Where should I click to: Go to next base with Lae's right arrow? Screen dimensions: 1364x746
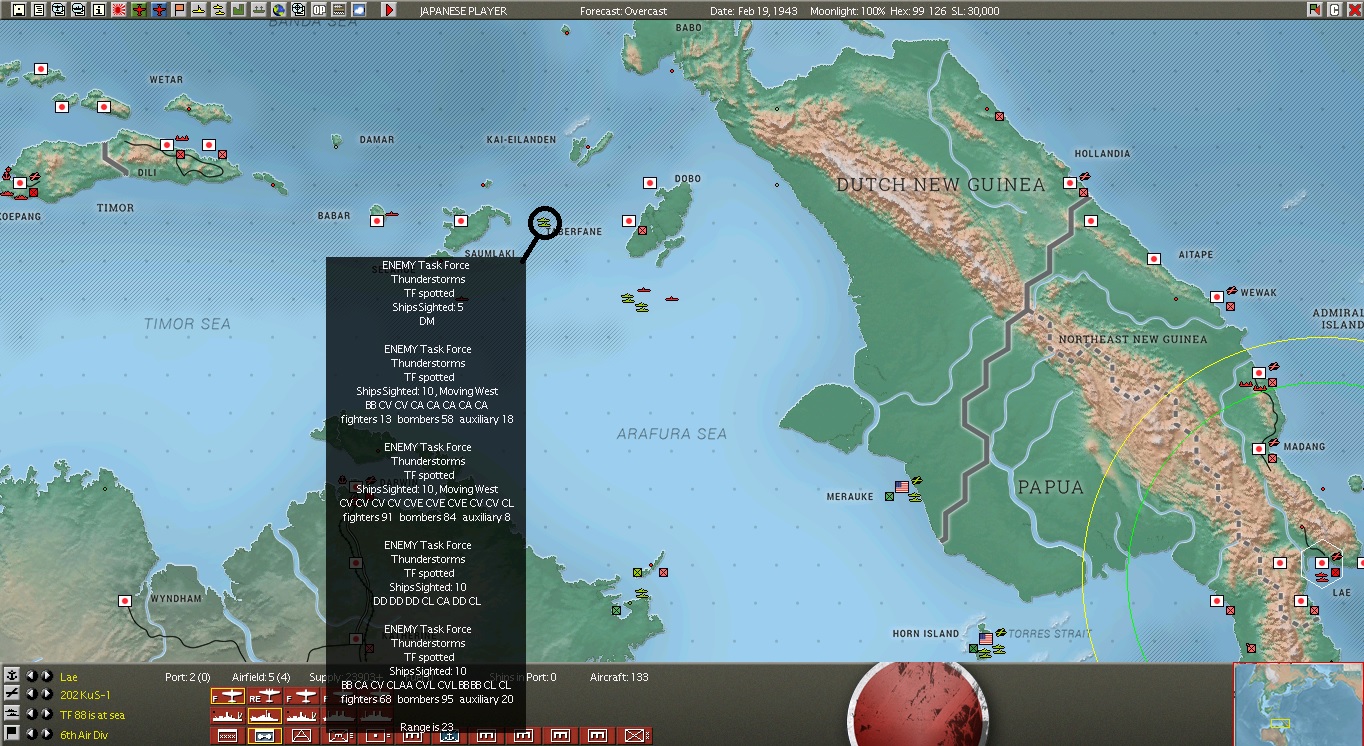(x=46, y=676)
